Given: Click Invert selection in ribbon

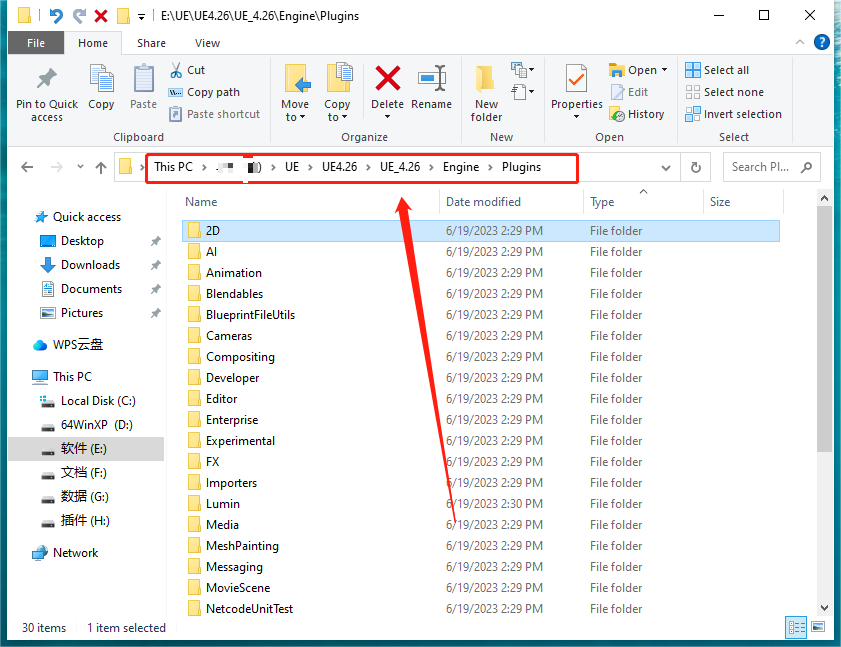Looking at the screenshot, I should 734,114.
